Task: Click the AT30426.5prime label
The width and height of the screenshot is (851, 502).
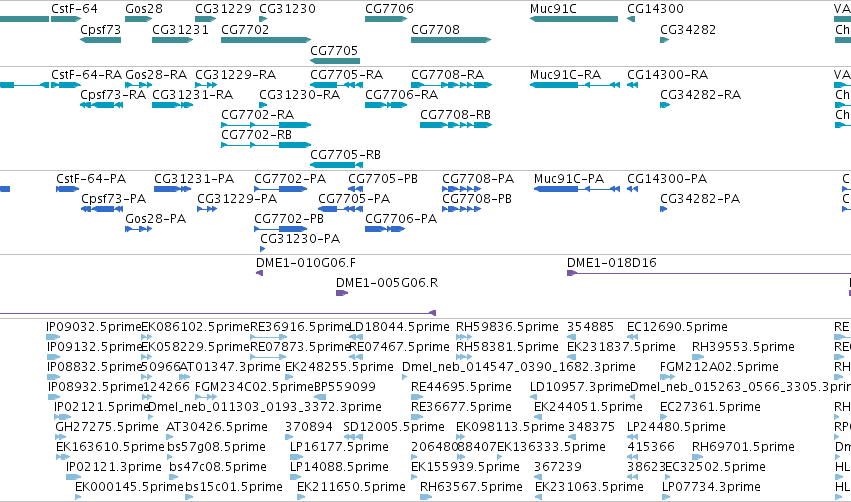Action: coord(217,427)
